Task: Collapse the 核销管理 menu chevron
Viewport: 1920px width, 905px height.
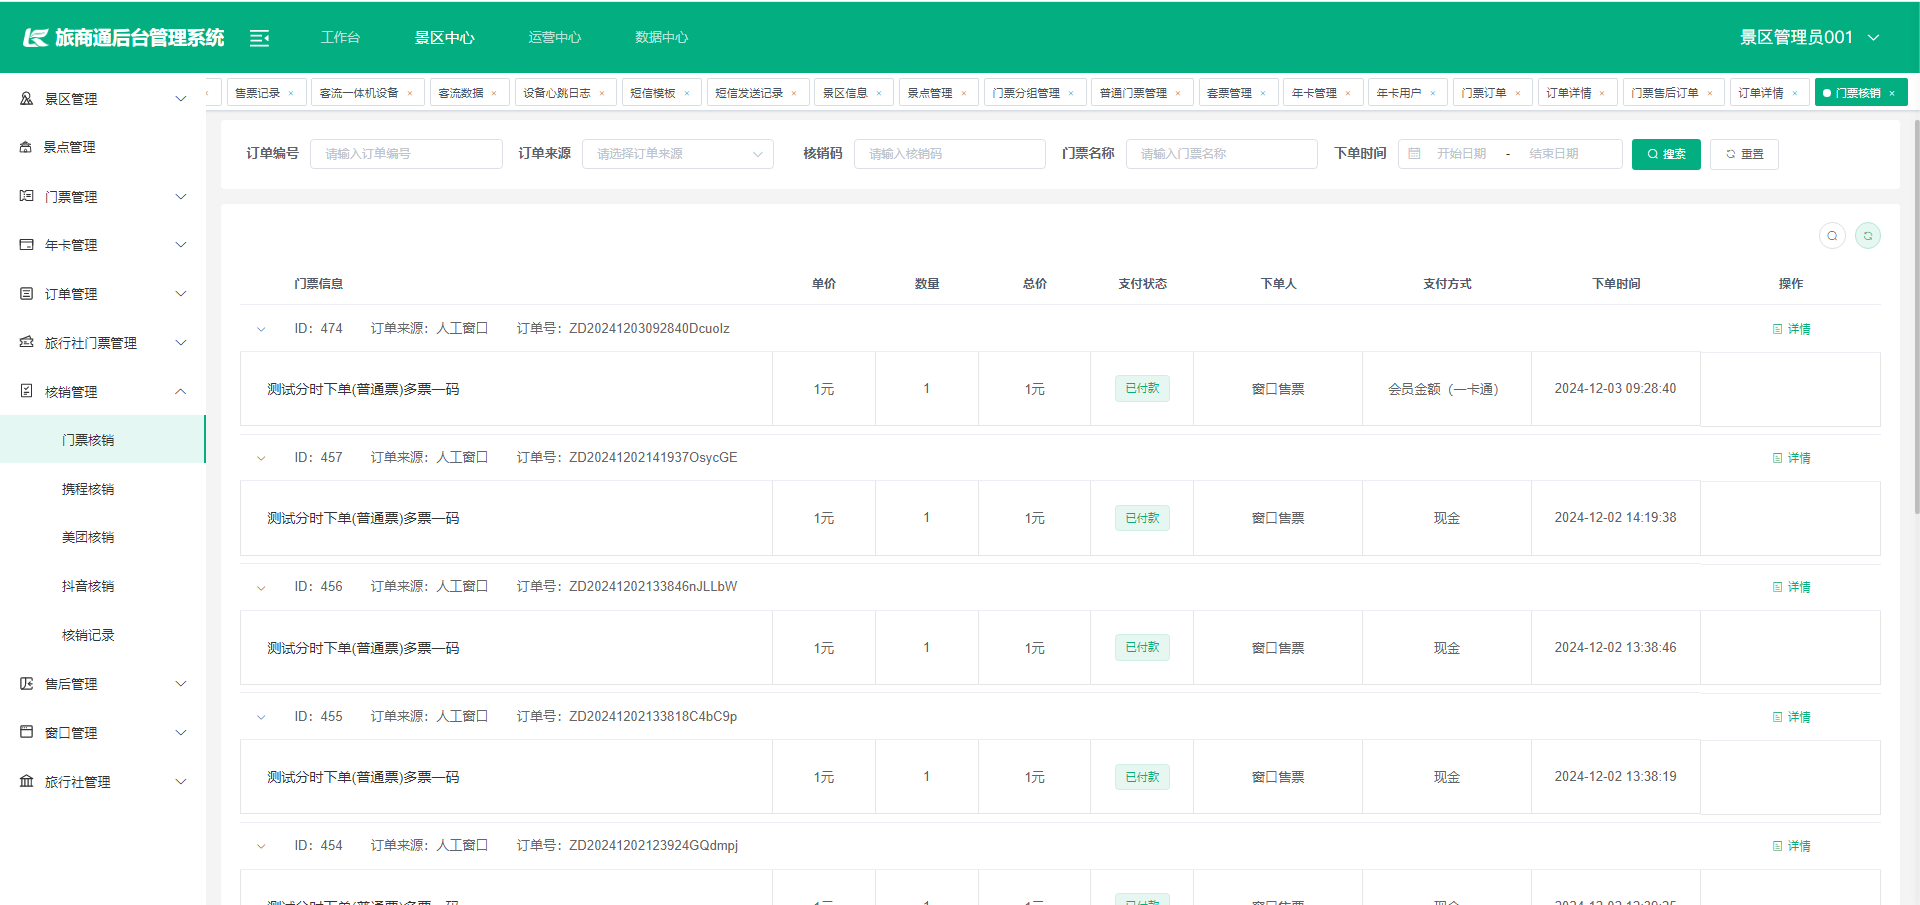Action: click(x=181, y=392)
